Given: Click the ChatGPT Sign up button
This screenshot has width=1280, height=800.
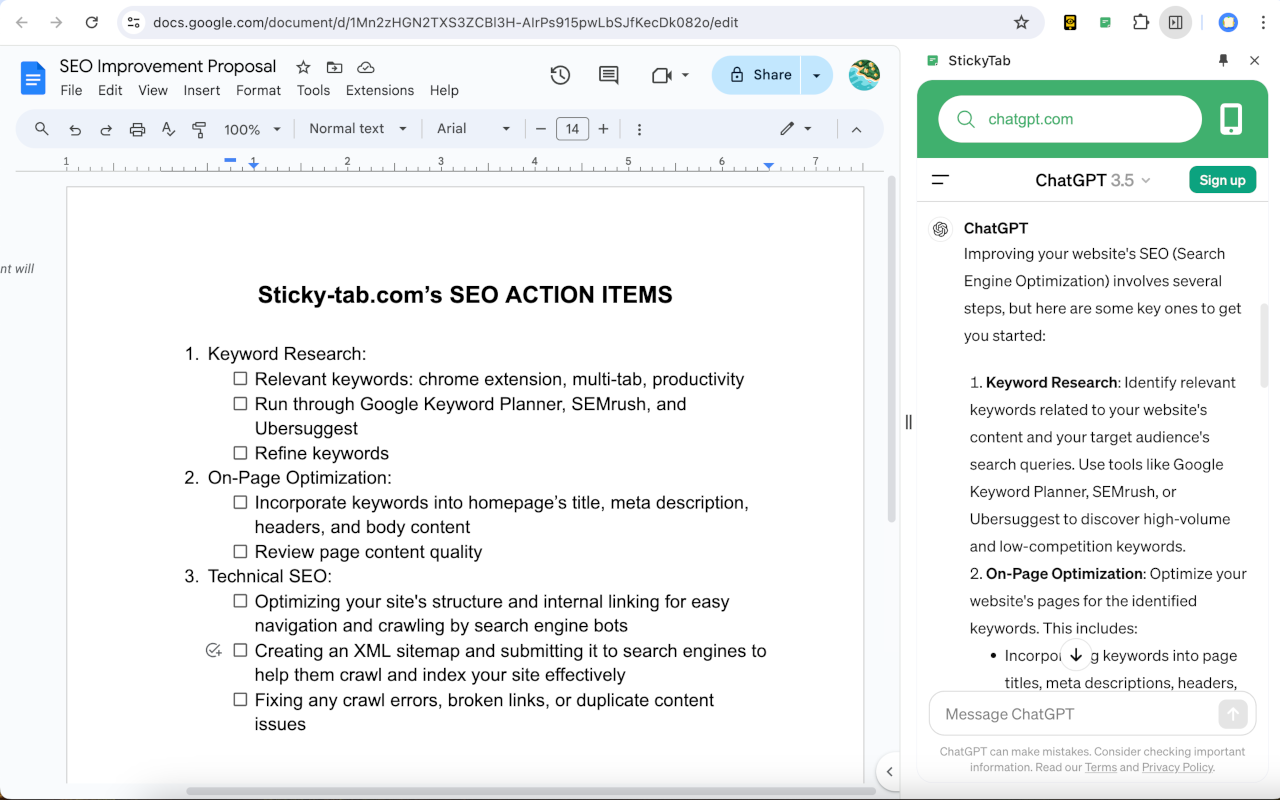Looking at the screenshot, I should [x=1222, y=180].
